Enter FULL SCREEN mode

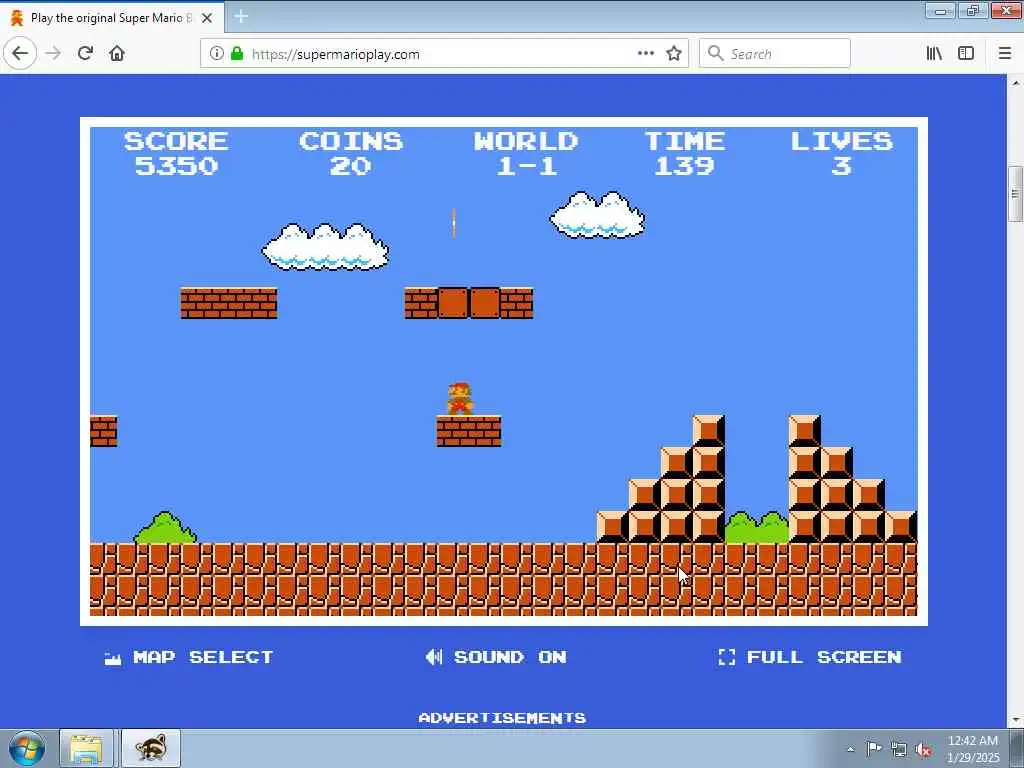click(x=810, y=657)
